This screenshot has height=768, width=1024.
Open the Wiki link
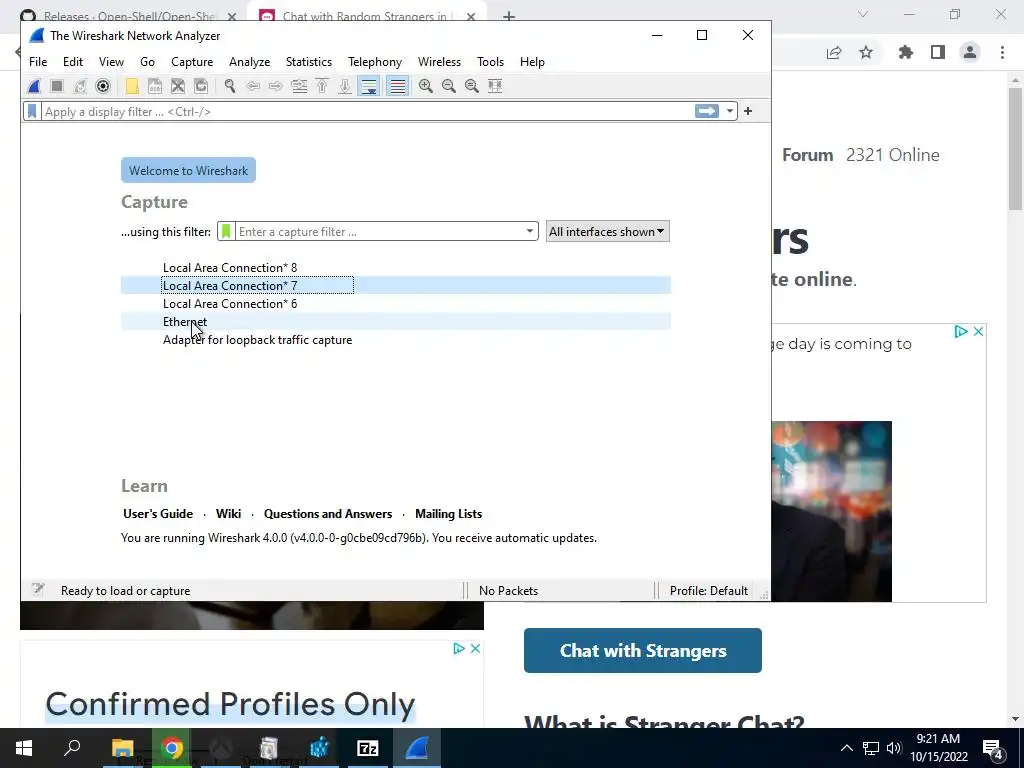tap(229, 514)
